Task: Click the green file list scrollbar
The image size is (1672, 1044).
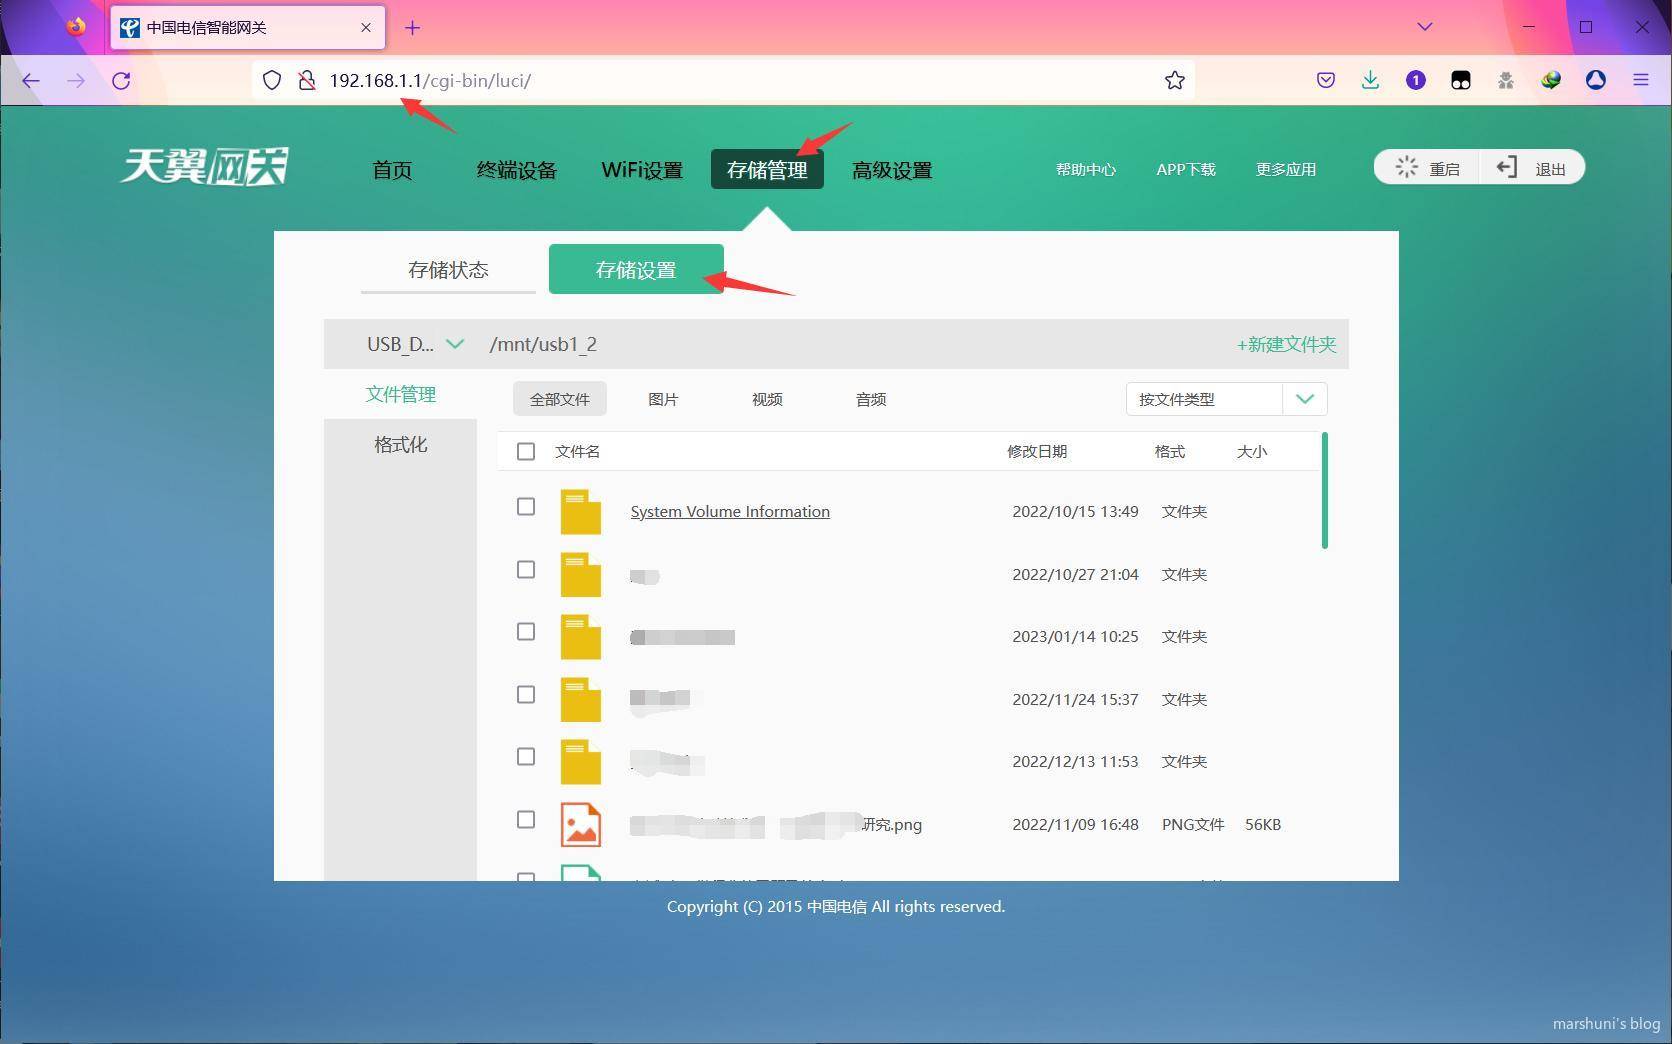Action: click(1324, 491)
